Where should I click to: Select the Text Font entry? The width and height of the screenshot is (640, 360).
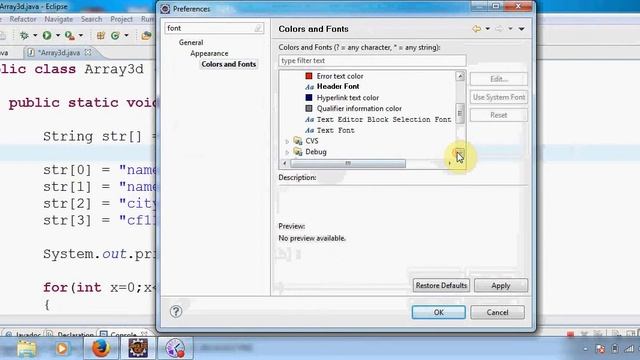(336, 131)
